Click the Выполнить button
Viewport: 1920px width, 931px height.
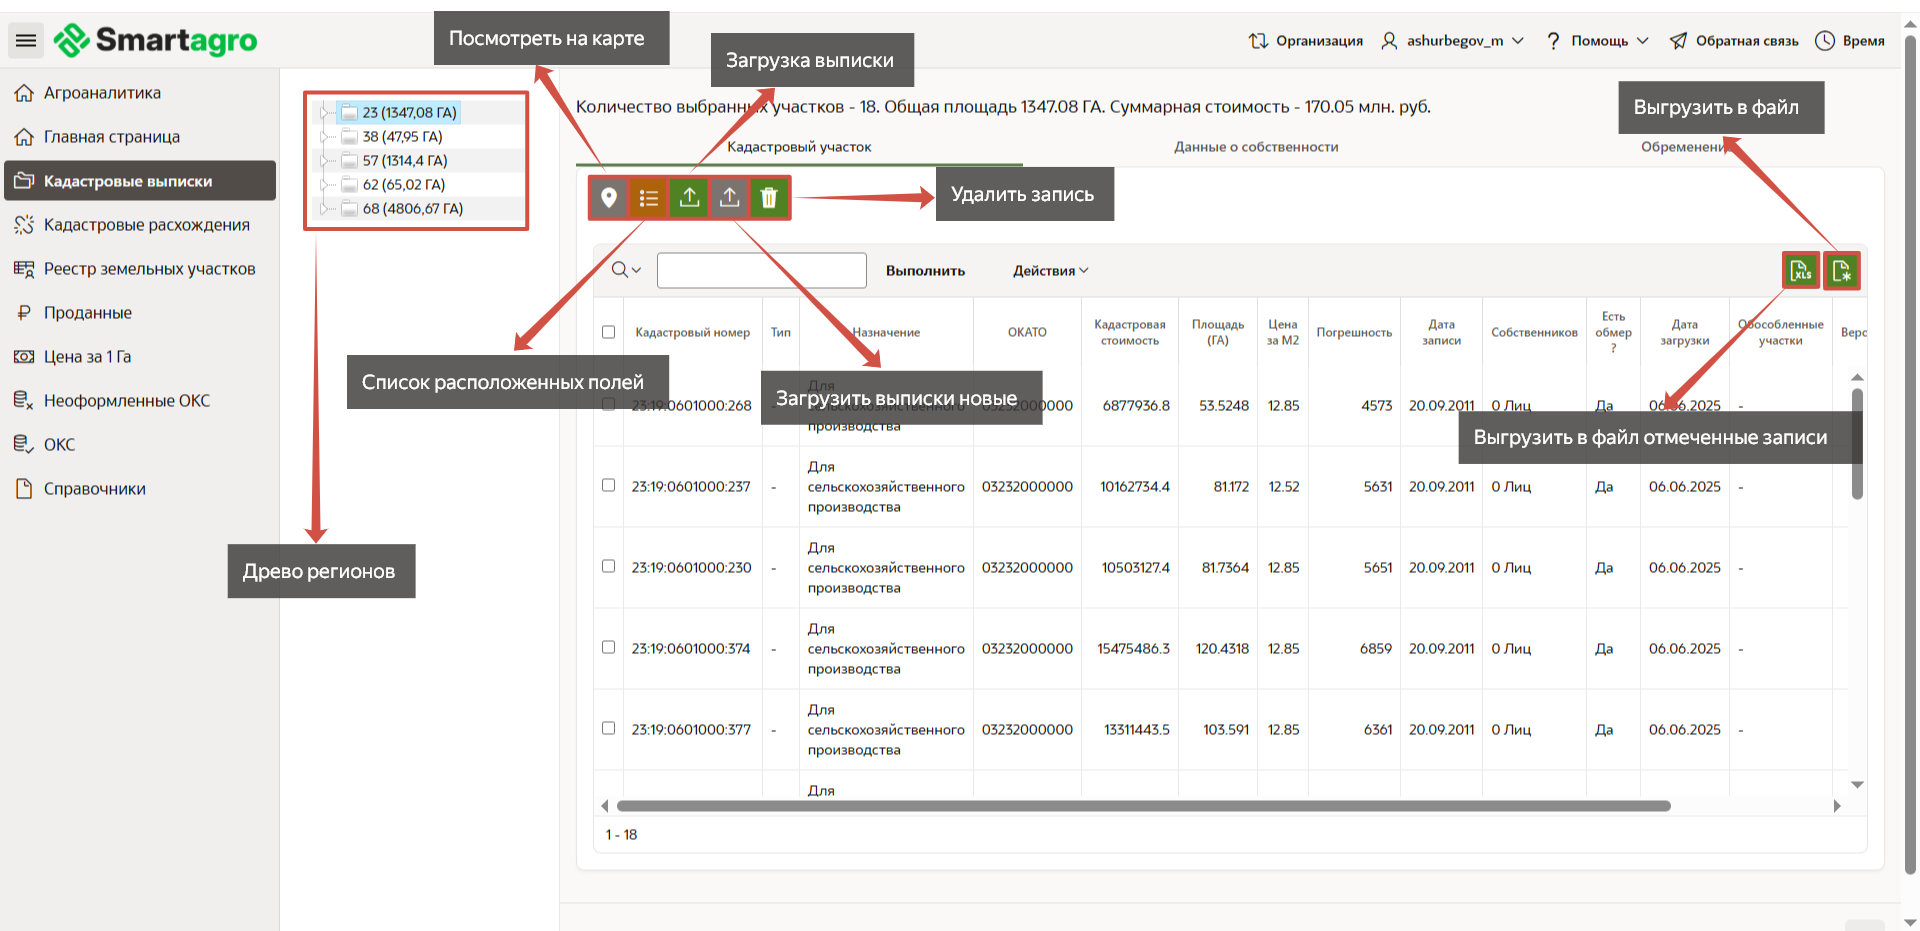925,271
